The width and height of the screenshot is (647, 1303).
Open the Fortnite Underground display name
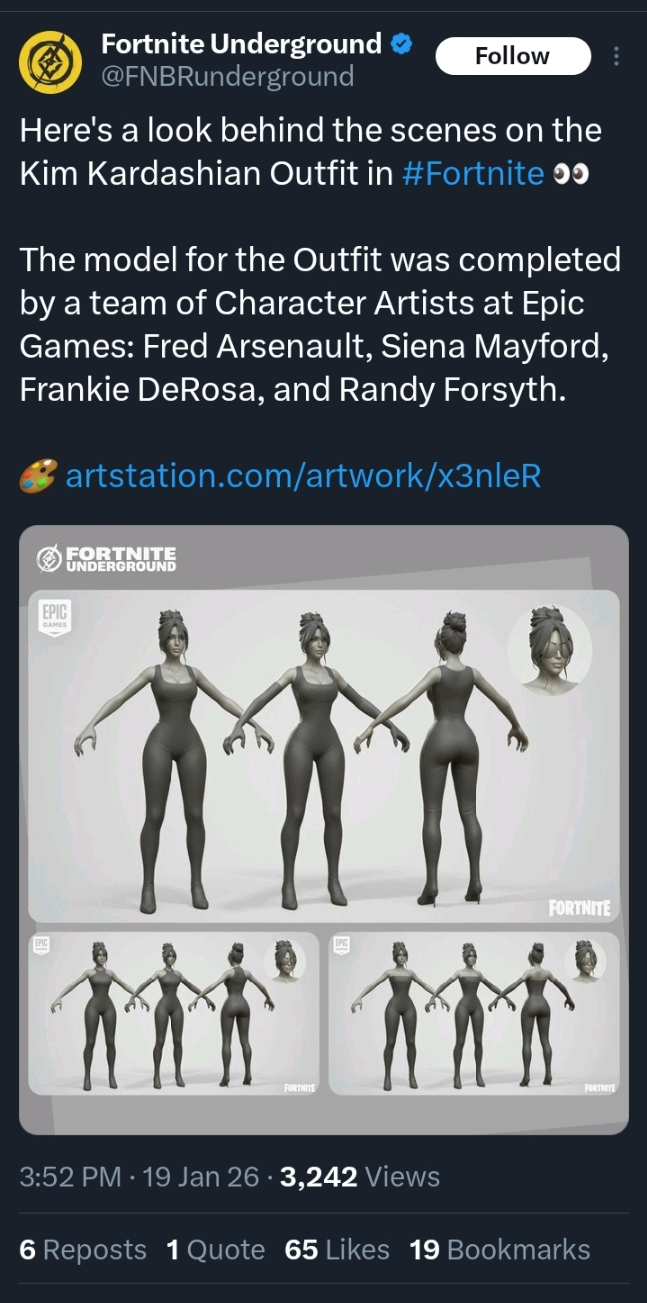[241, 43]
